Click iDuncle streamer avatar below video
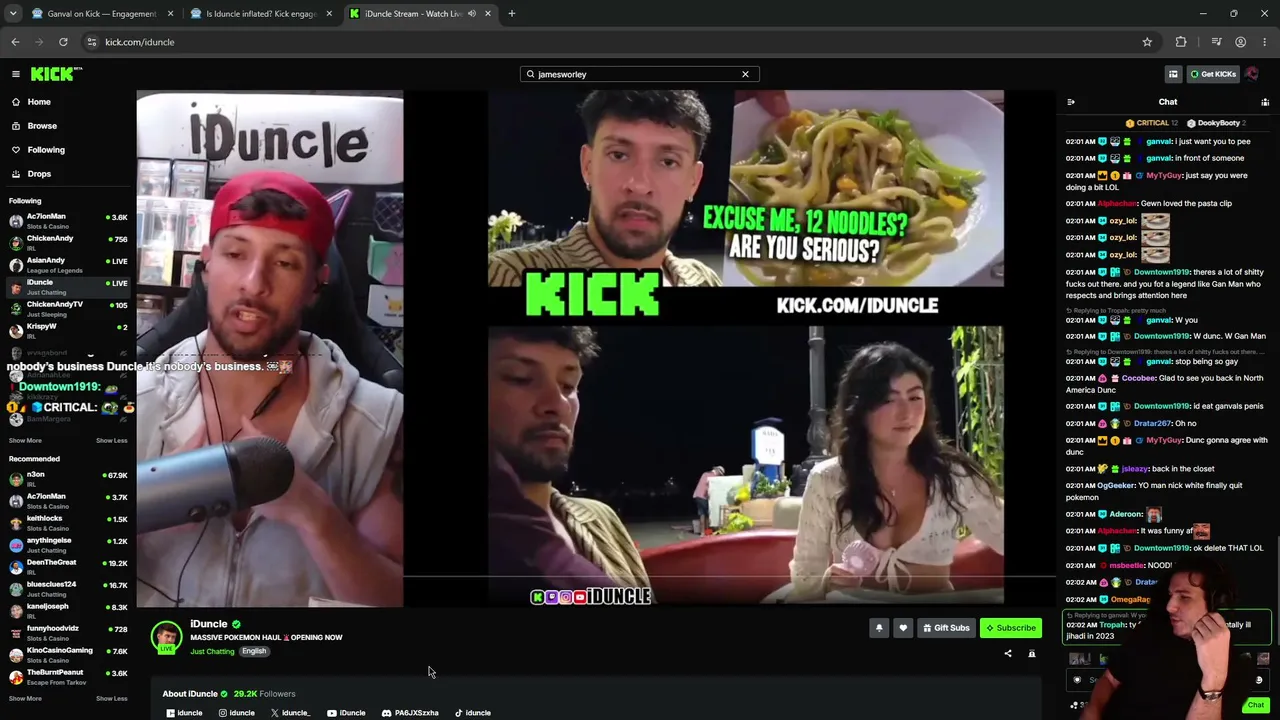 coord(166,637)
